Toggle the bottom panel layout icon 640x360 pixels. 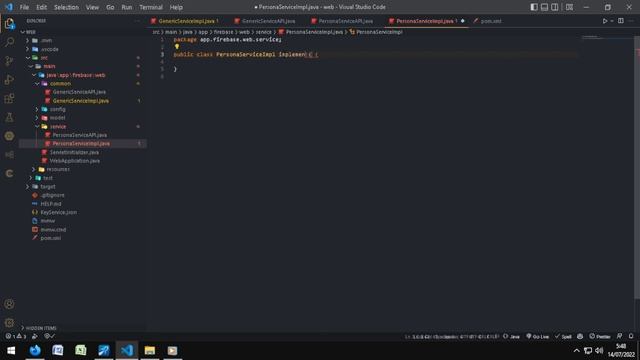click(x=544, y=7)
